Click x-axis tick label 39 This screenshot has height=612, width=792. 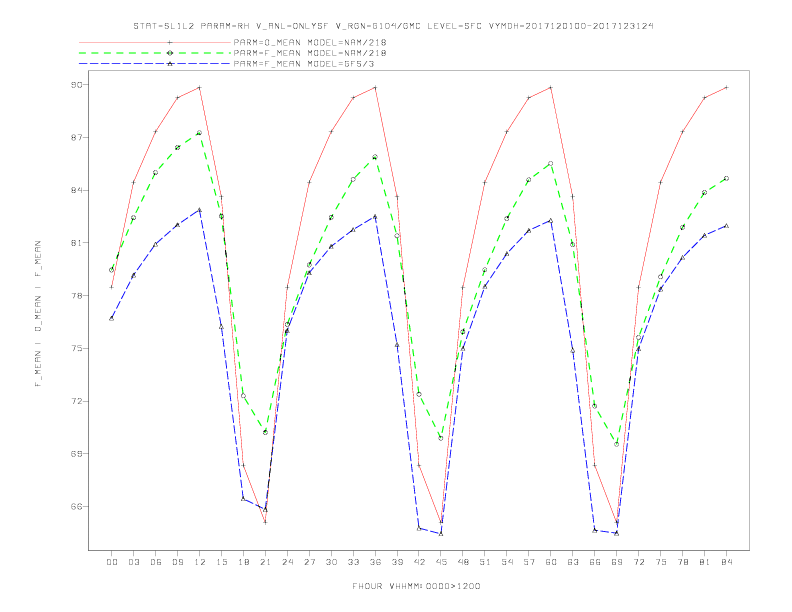tap(398, 562)
